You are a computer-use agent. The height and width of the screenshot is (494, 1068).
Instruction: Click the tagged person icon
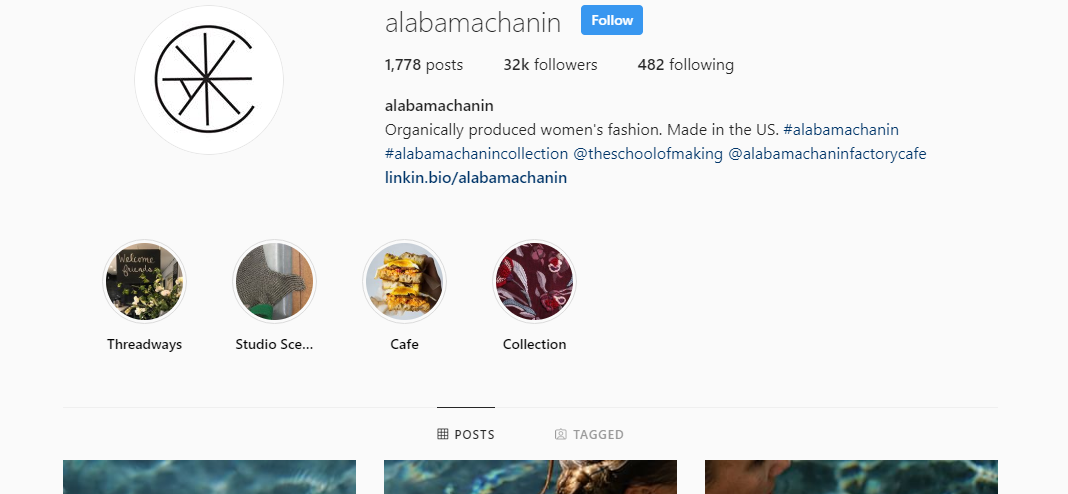click(561, 435)
